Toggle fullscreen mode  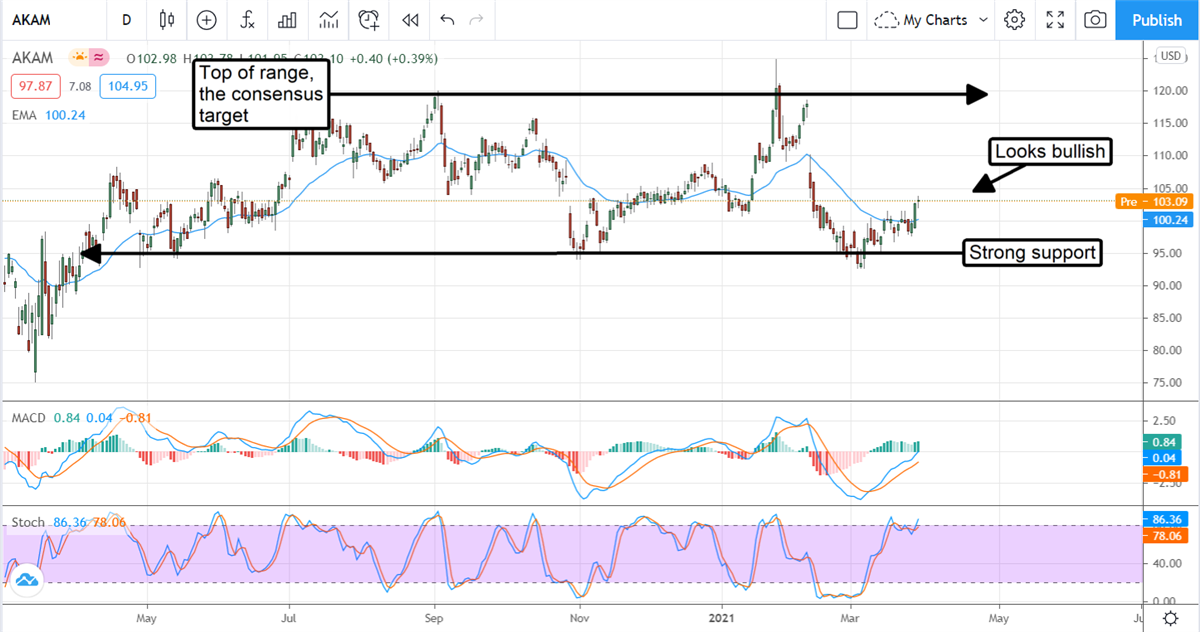tap(1055, 20)
